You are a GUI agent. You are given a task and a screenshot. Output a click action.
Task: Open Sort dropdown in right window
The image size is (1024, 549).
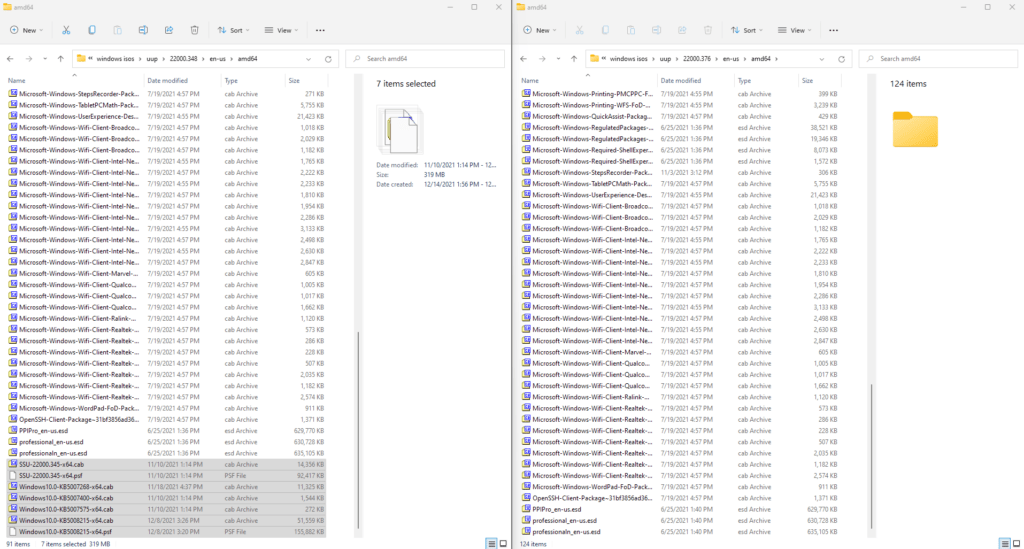(746, 30)
